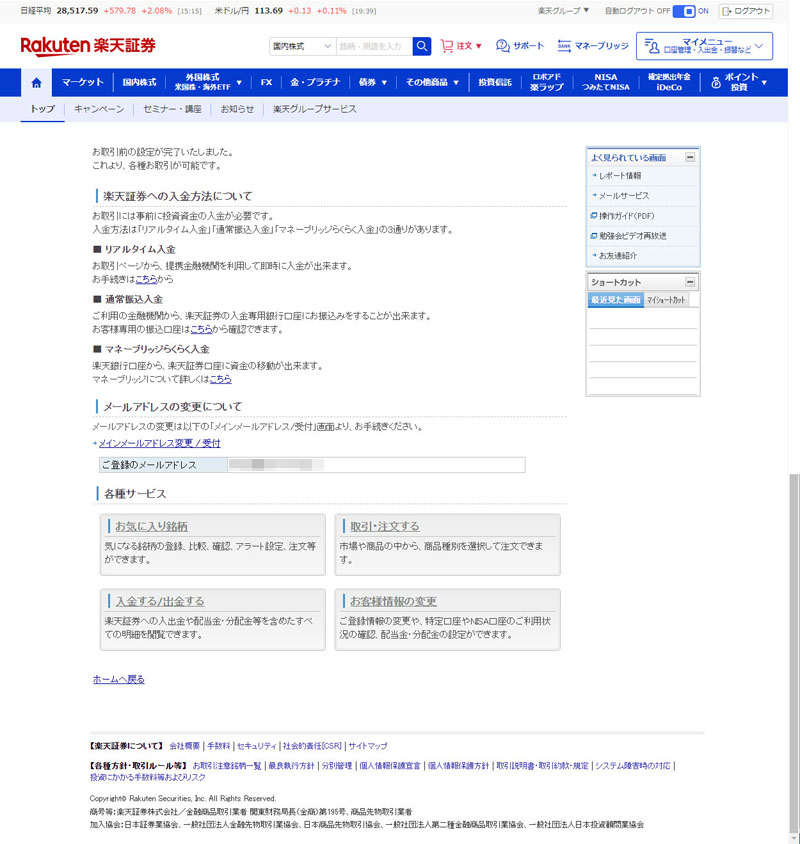Select the キャンペーン sub-navigation tab
Image resolution: width=800 pixels, height=844 pixels.
[99, 109]
